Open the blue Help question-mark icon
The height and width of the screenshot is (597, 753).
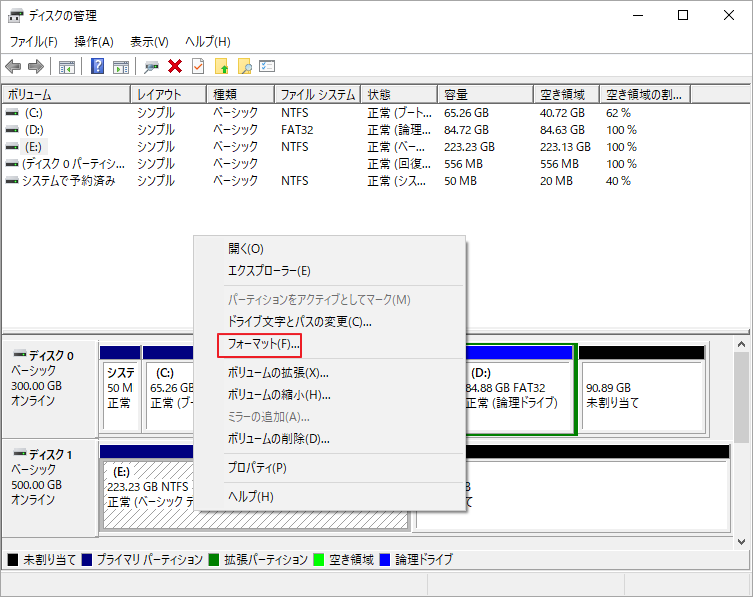(97, 66)
